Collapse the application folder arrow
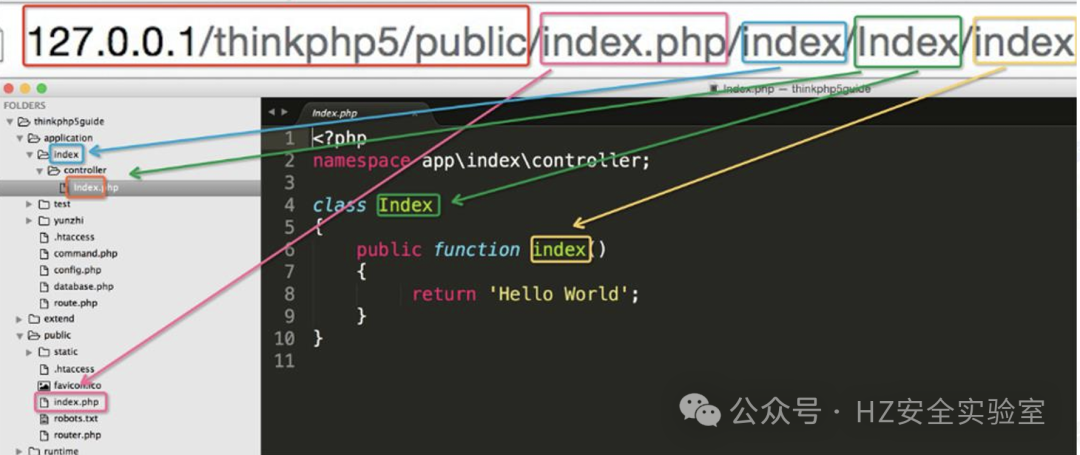Screen dimensions: 1080x455 (x=20, y=138)
